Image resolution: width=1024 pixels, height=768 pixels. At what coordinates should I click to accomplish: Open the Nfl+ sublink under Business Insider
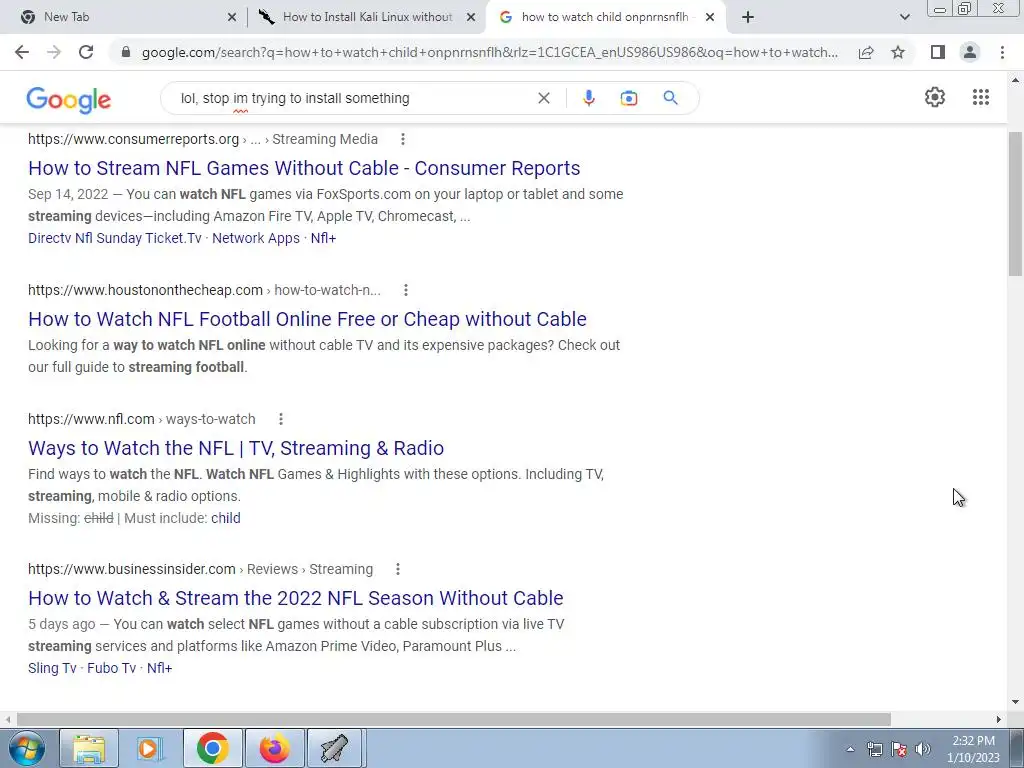tap(159, 668)
